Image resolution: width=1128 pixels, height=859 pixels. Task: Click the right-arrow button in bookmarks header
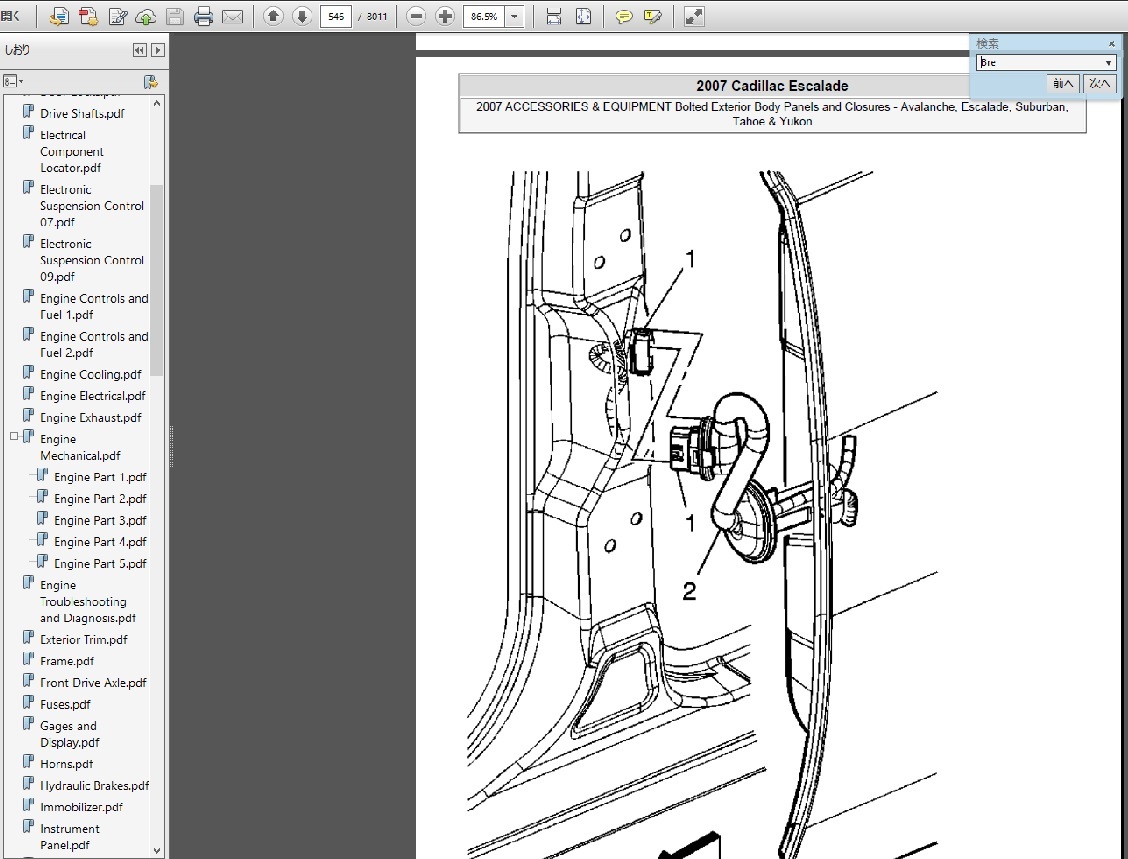pos(158,50)
